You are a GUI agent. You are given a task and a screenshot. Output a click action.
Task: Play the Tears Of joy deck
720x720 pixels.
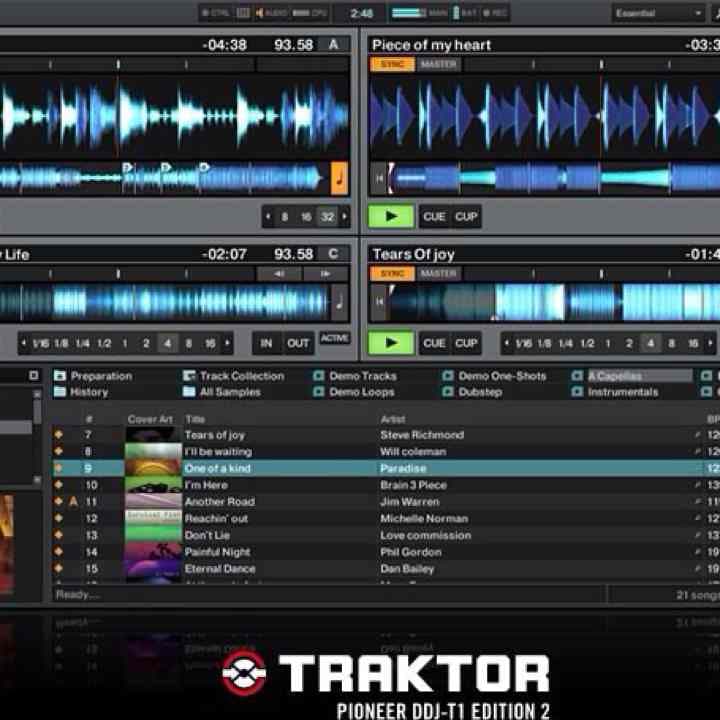click(391, 343)
